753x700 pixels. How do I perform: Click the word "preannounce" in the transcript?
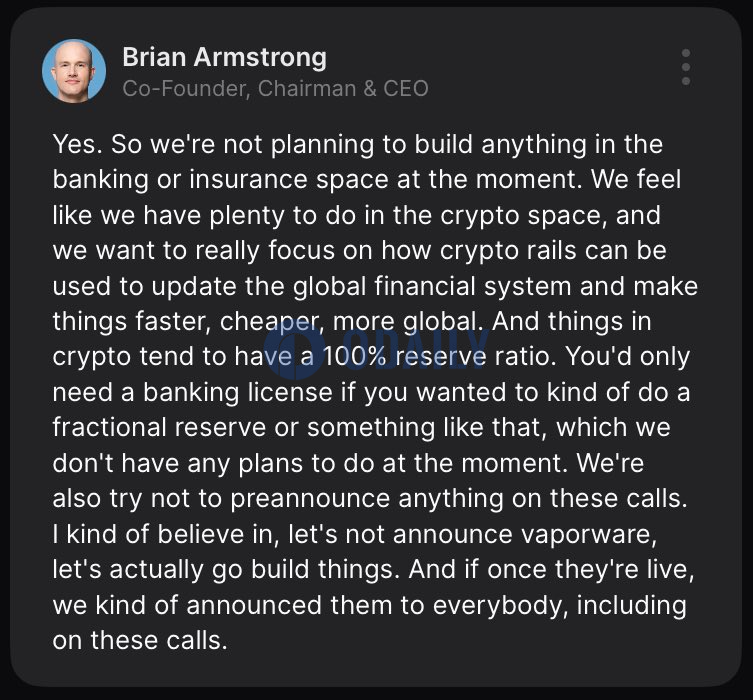(310, 499)
